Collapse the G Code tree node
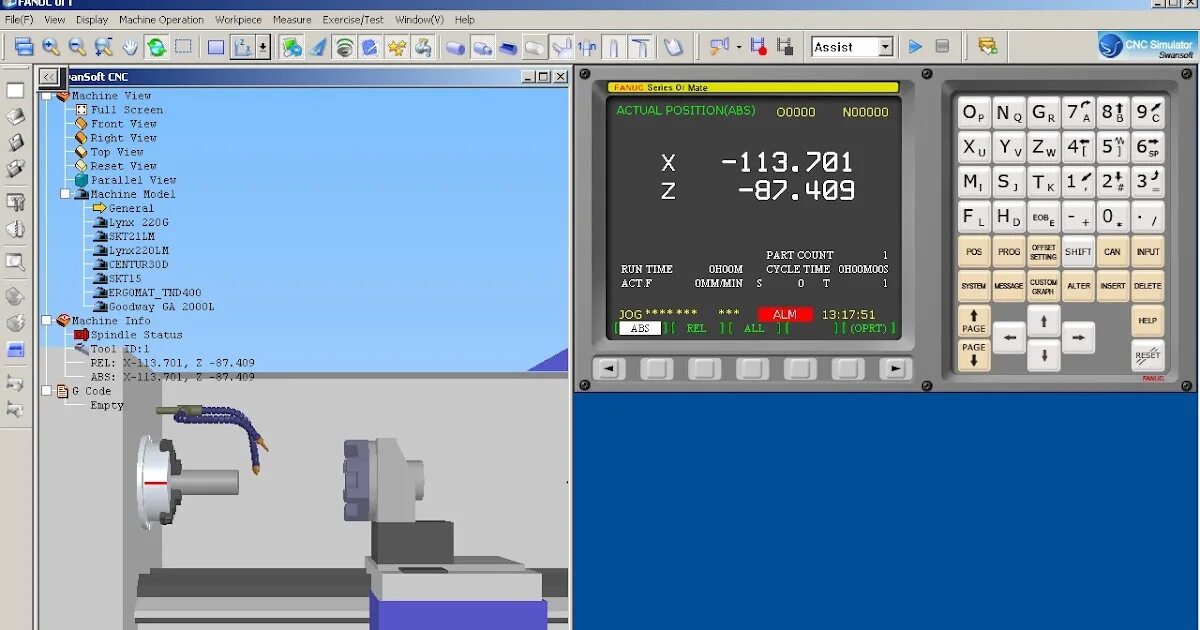Screen dimensions: 1200x630 [47, 391]
